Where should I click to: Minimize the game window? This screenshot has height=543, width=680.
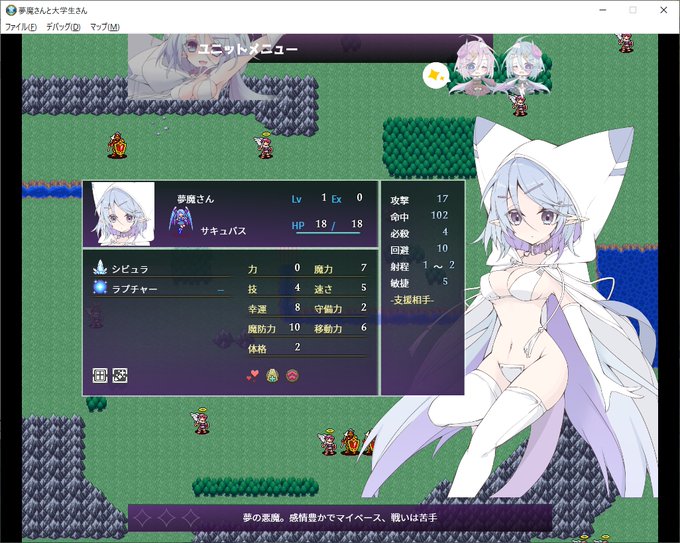[x=603, y=10]
